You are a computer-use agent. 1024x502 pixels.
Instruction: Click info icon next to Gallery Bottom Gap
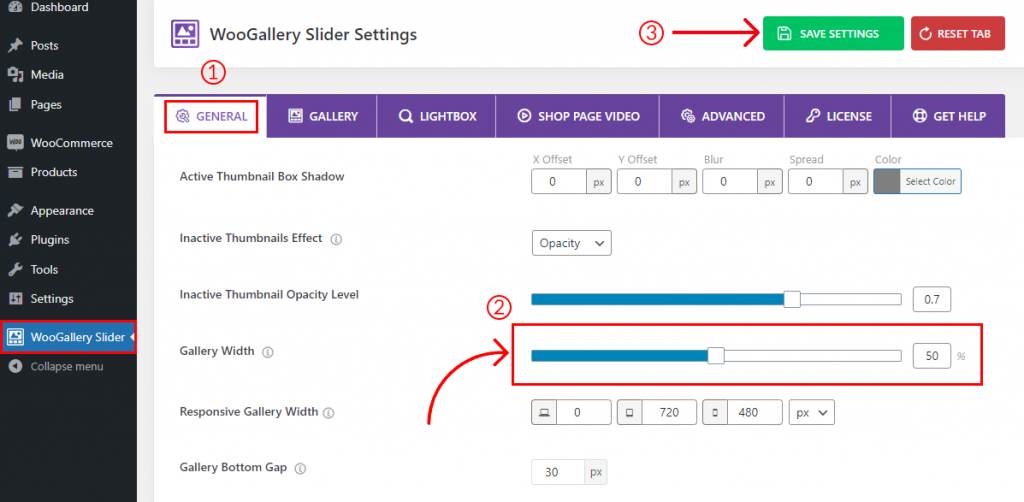coord(300,469)
